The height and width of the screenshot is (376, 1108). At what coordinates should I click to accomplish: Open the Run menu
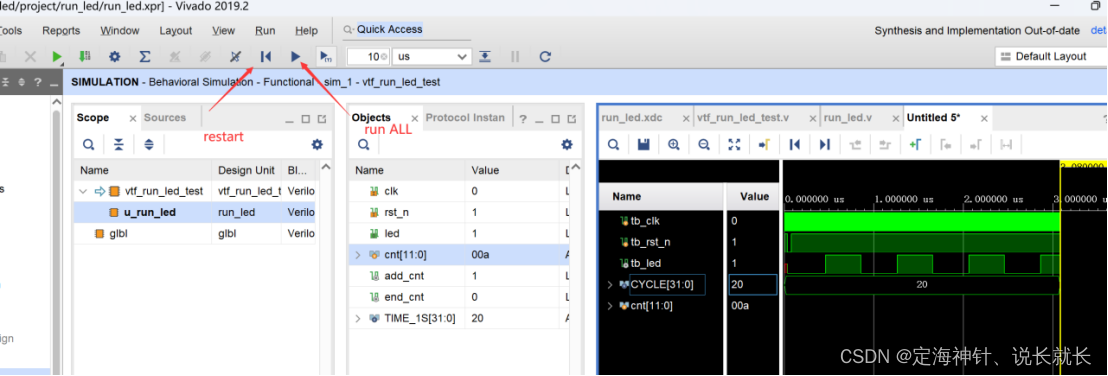(265, 30)
